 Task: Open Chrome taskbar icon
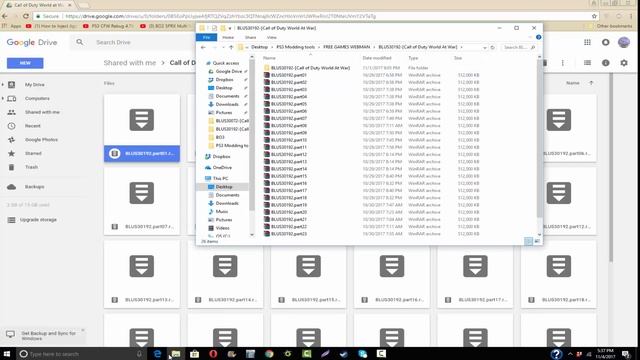coord(269,353)
